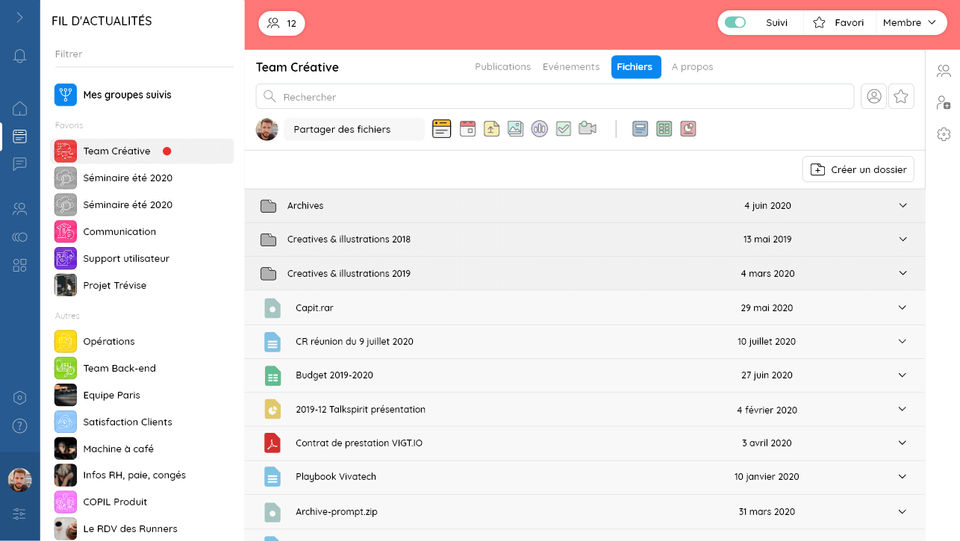Open the A propos tab
Viewport: 960px width, 541px height.
(x=692, y=67)
